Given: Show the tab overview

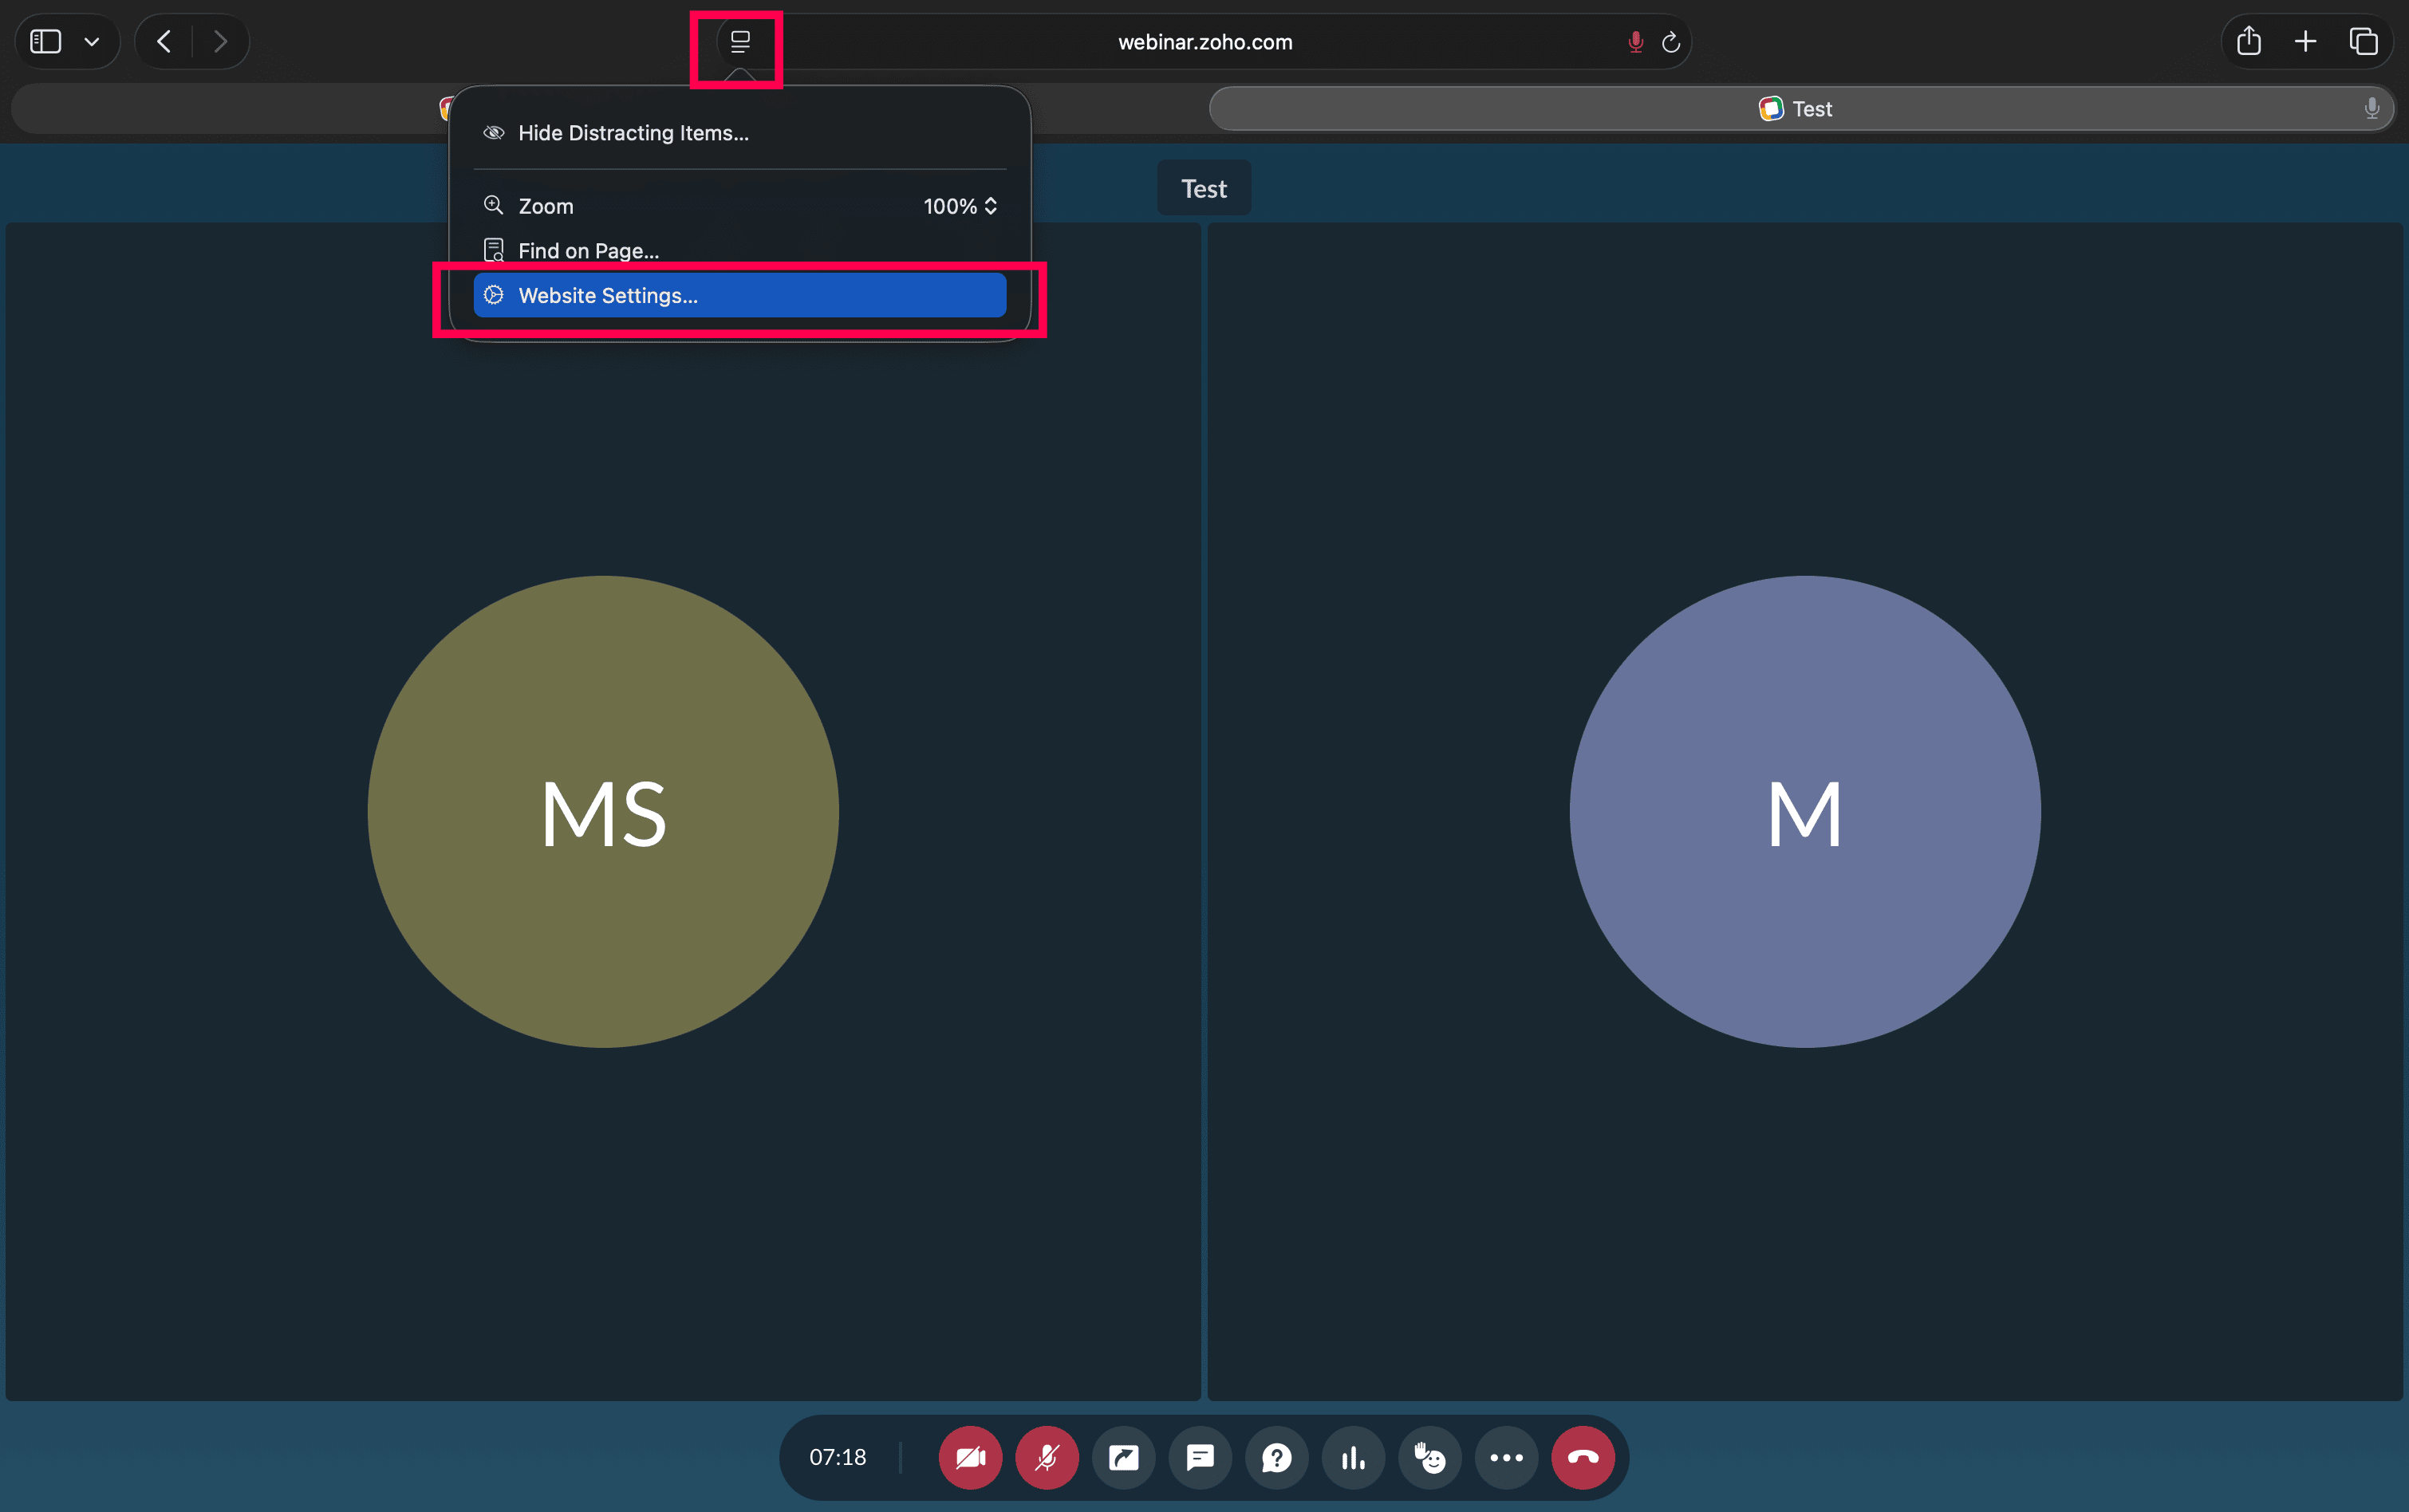Looking at the screenshot, I should point(2363,41).
